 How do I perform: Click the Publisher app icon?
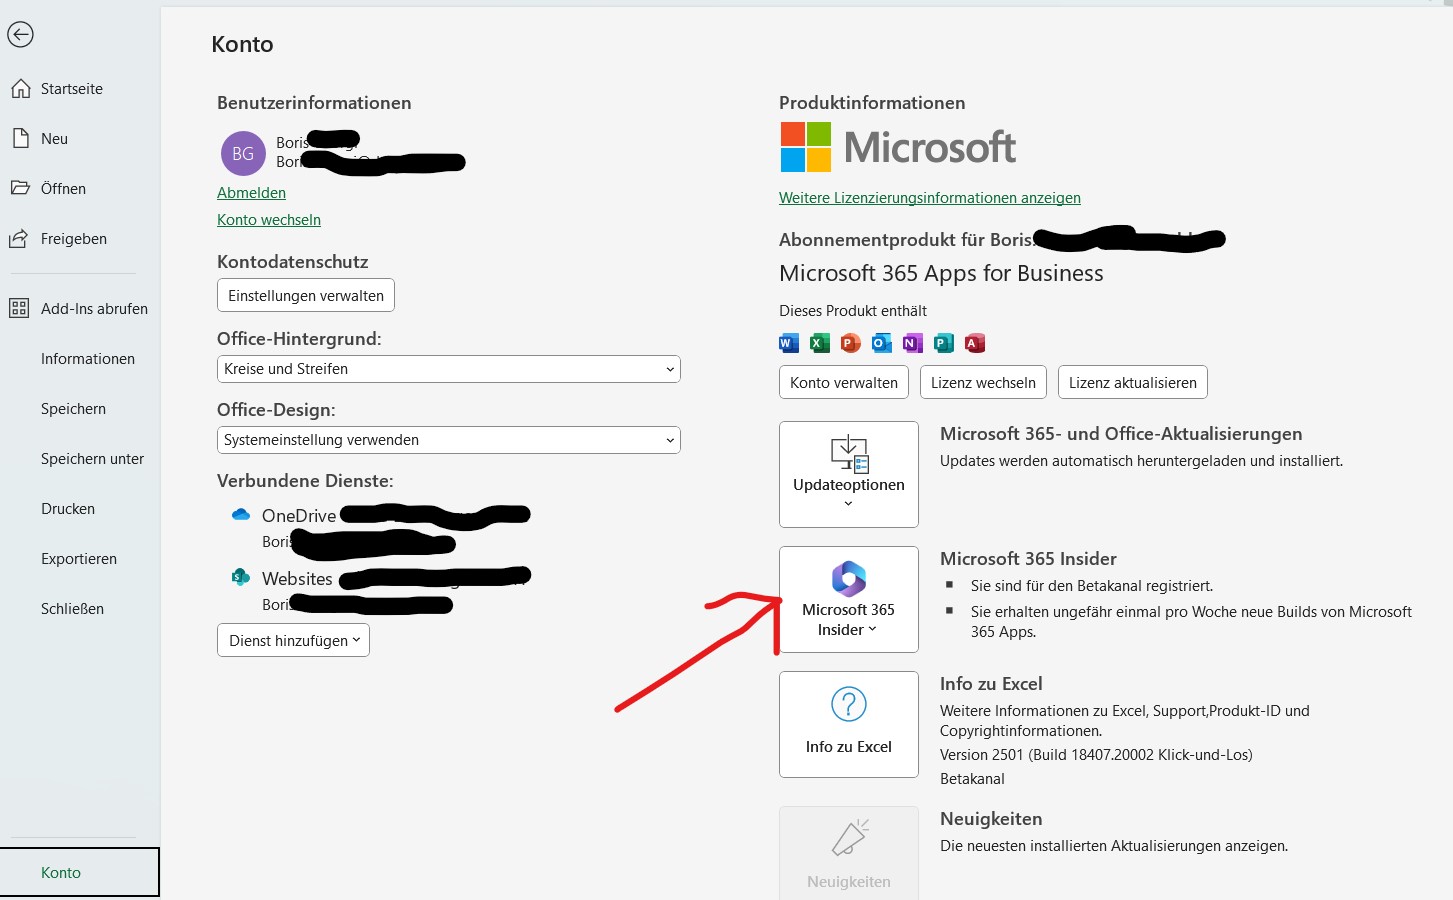943,343
